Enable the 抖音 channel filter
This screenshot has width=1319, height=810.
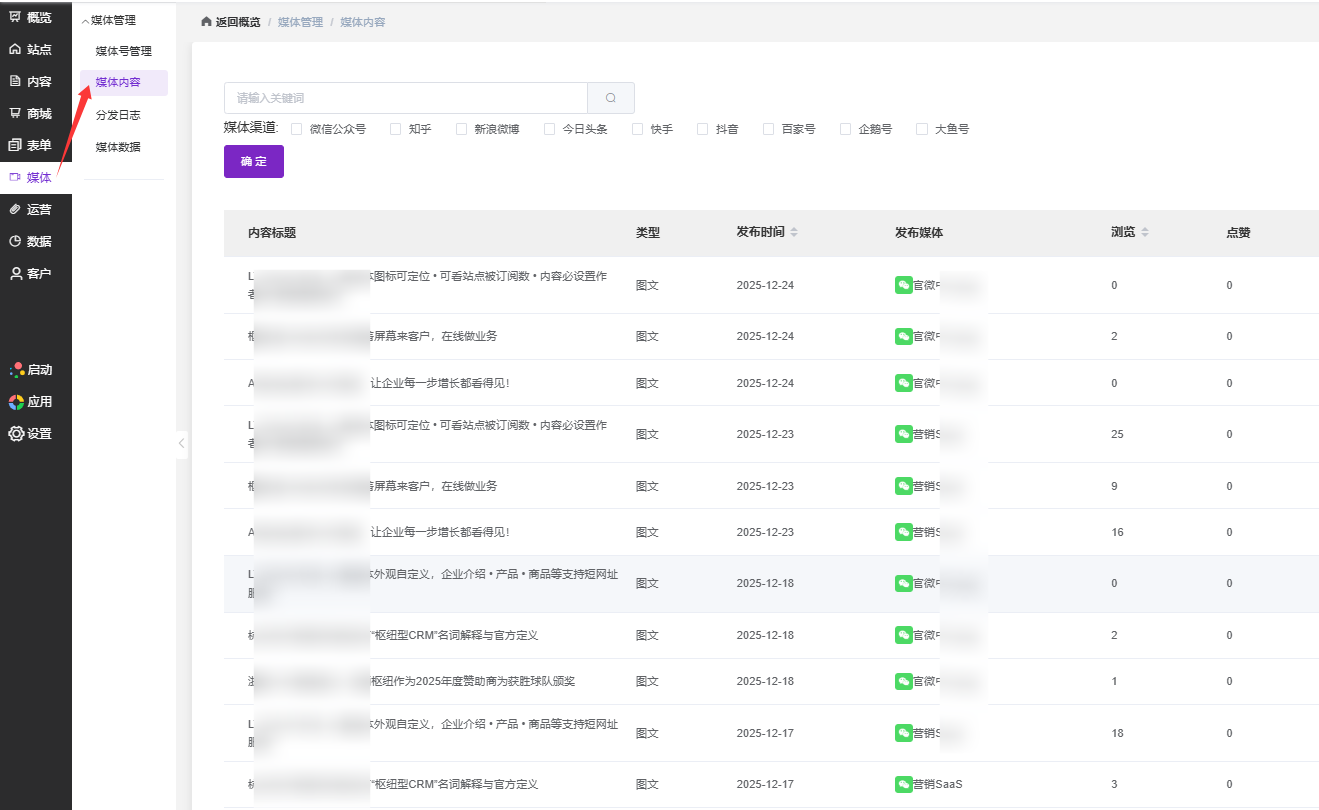coord(703,129)
